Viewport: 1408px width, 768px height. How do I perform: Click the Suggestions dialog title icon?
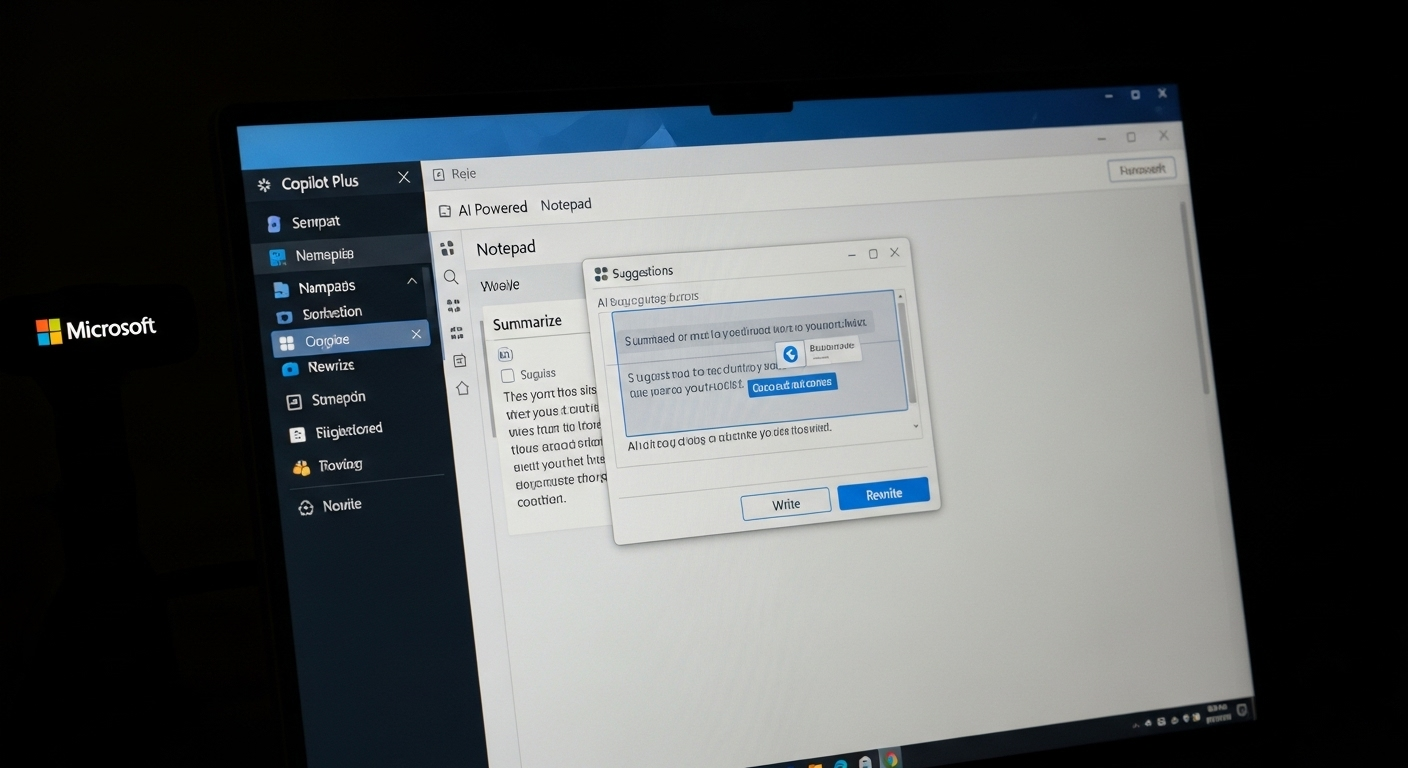click(x=601, y=273)
